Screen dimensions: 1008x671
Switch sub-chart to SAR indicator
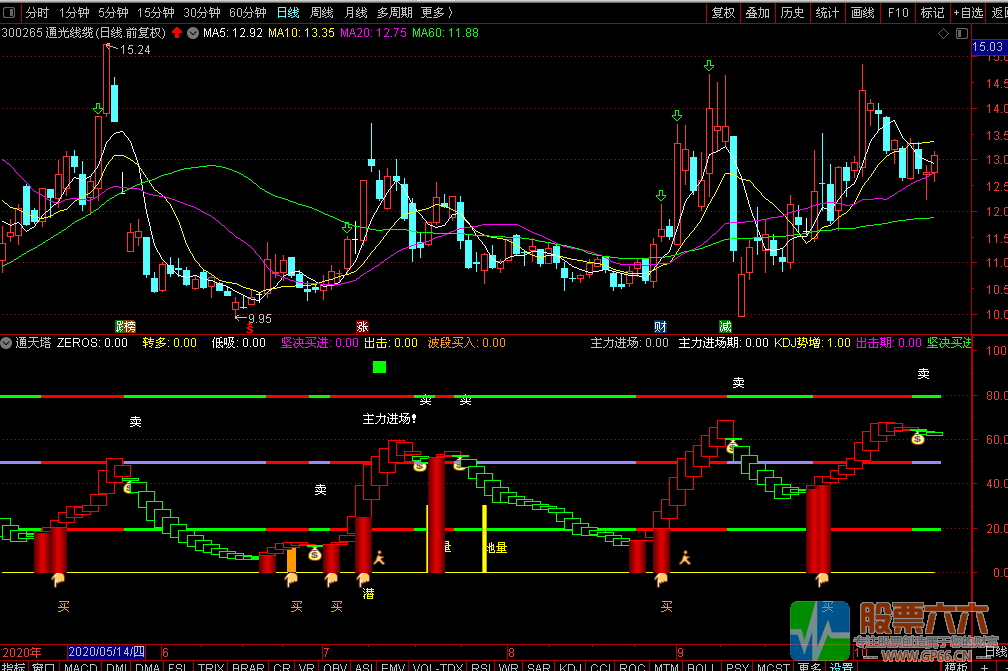[539, 666]
